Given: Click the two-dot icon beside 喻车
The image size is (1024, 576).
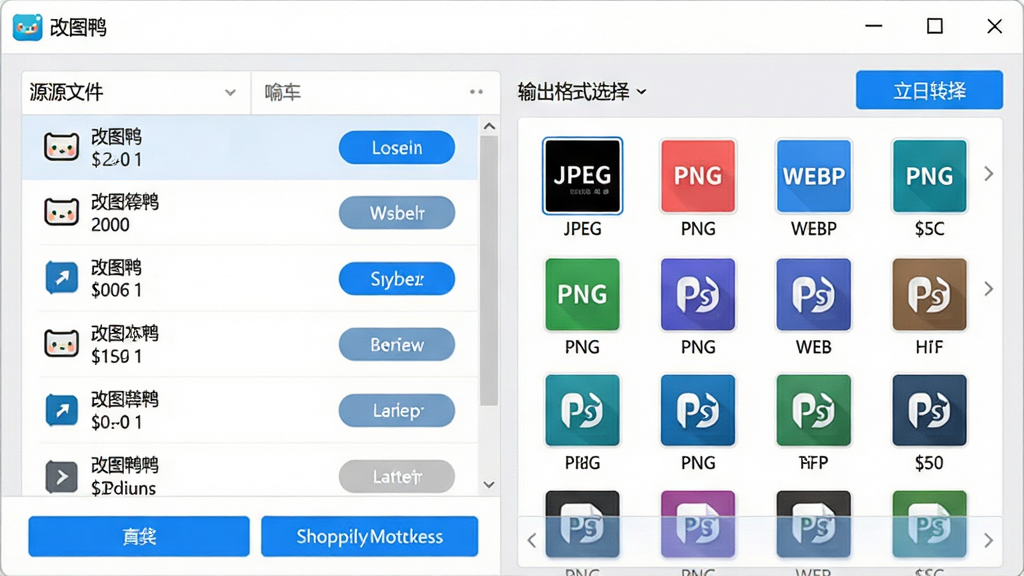Looking at the screenshot, I should [x=476, y=92].
